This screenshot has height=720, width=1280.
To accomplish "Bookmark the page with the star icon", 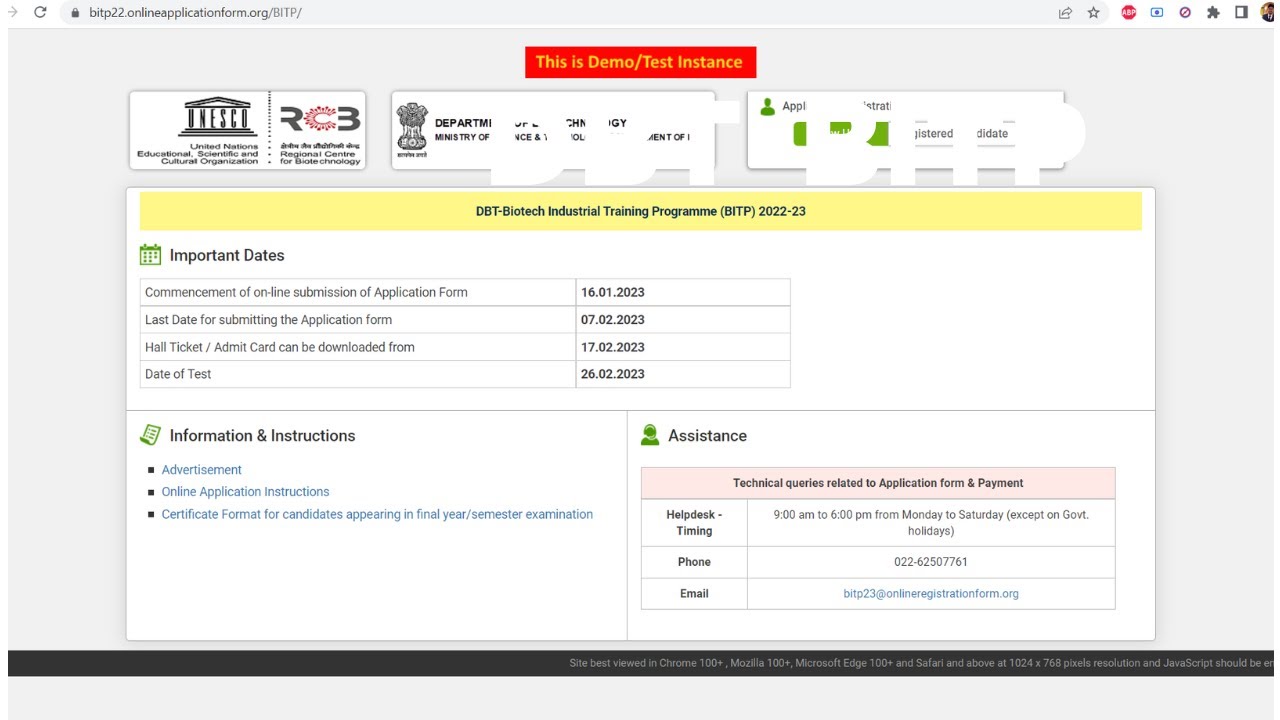I will click(x=1093, y=13).
